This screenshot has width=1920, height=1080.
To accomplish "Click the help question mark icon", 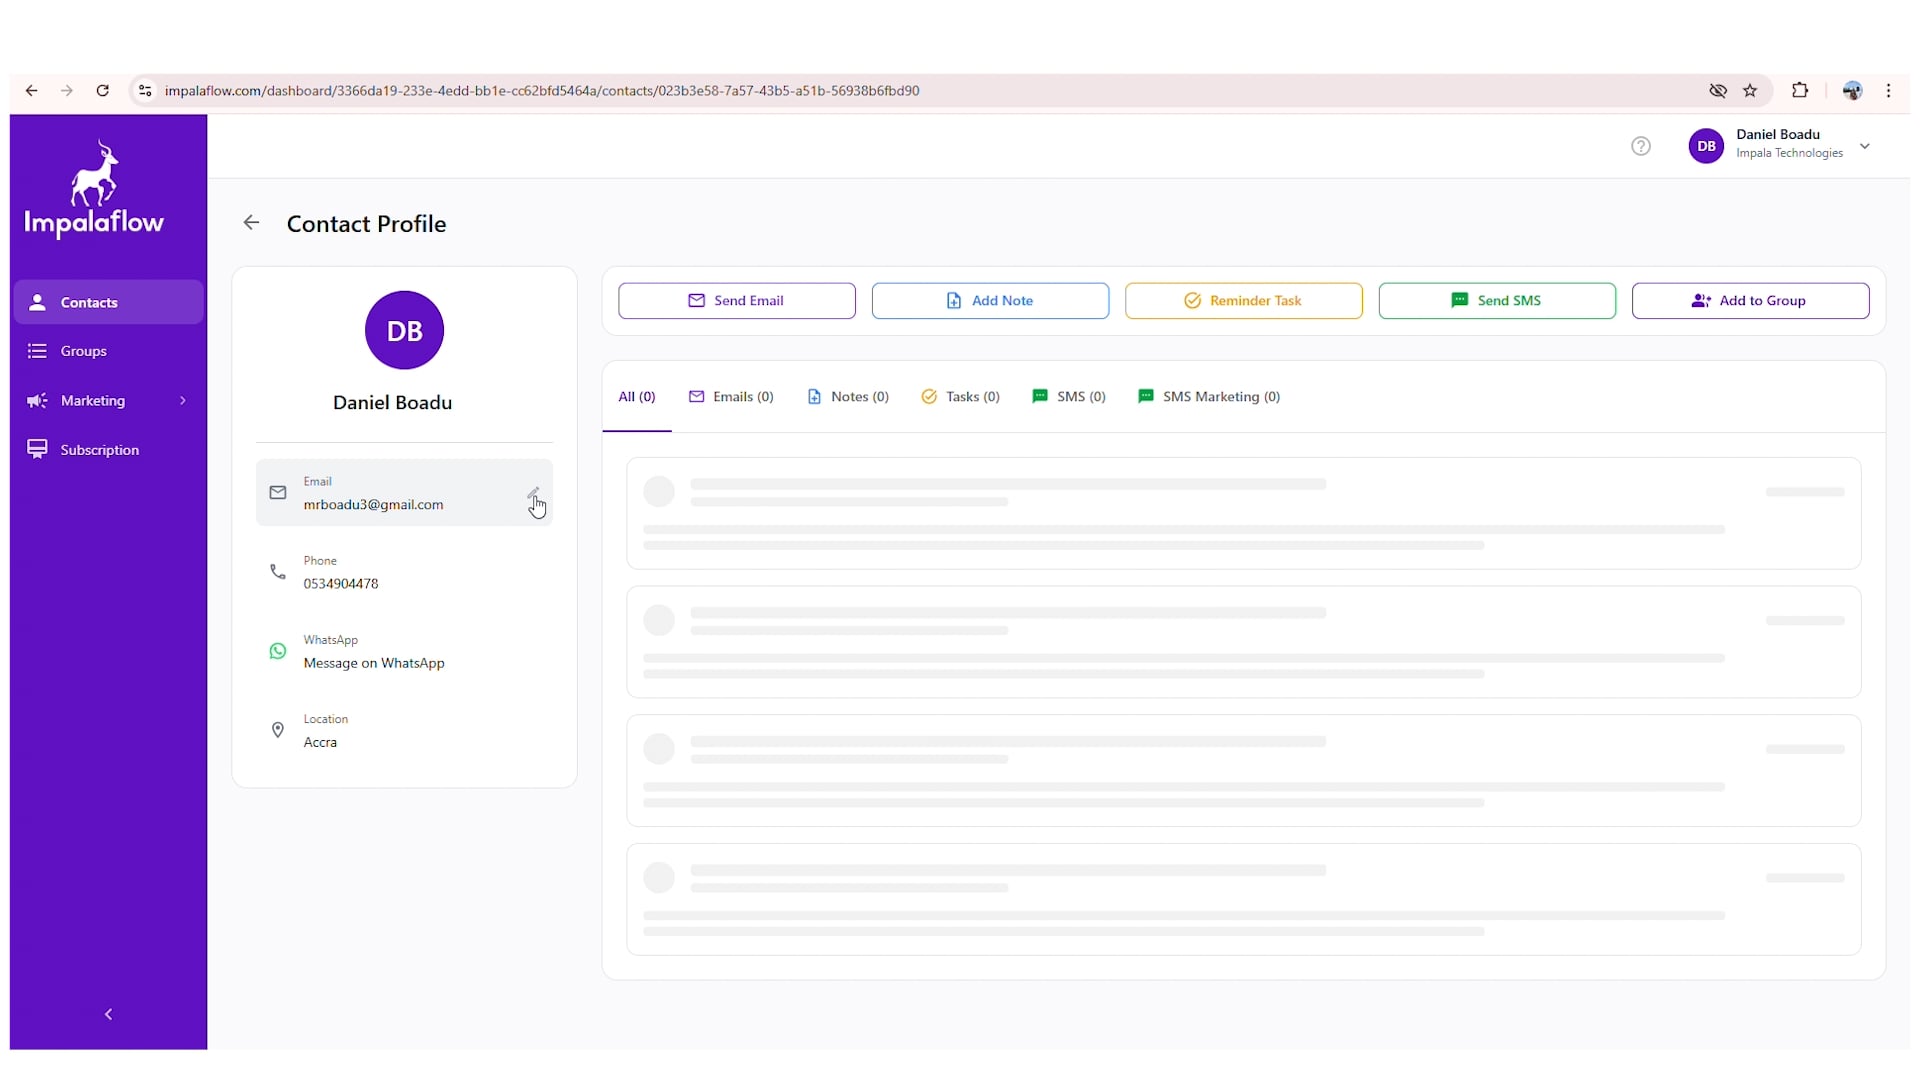I will coord(1640,146).
